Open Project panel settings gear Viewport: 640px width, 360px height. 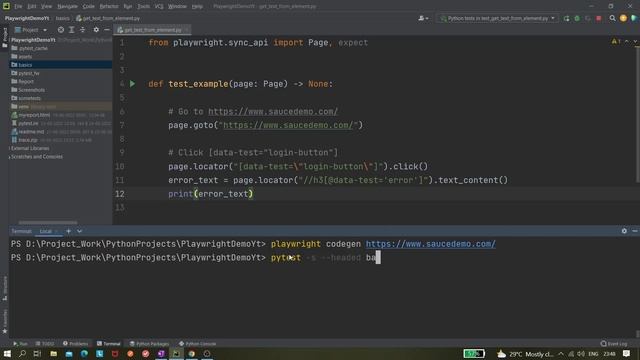[96, 30]
